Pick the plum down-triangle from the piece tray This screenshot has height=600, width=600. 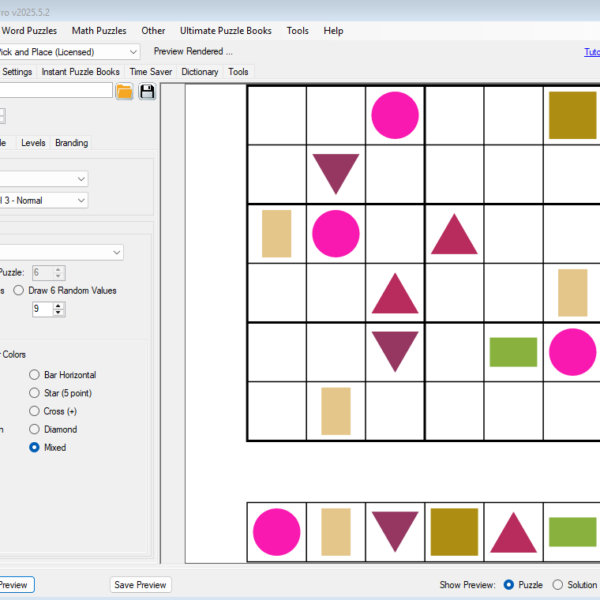395,532
